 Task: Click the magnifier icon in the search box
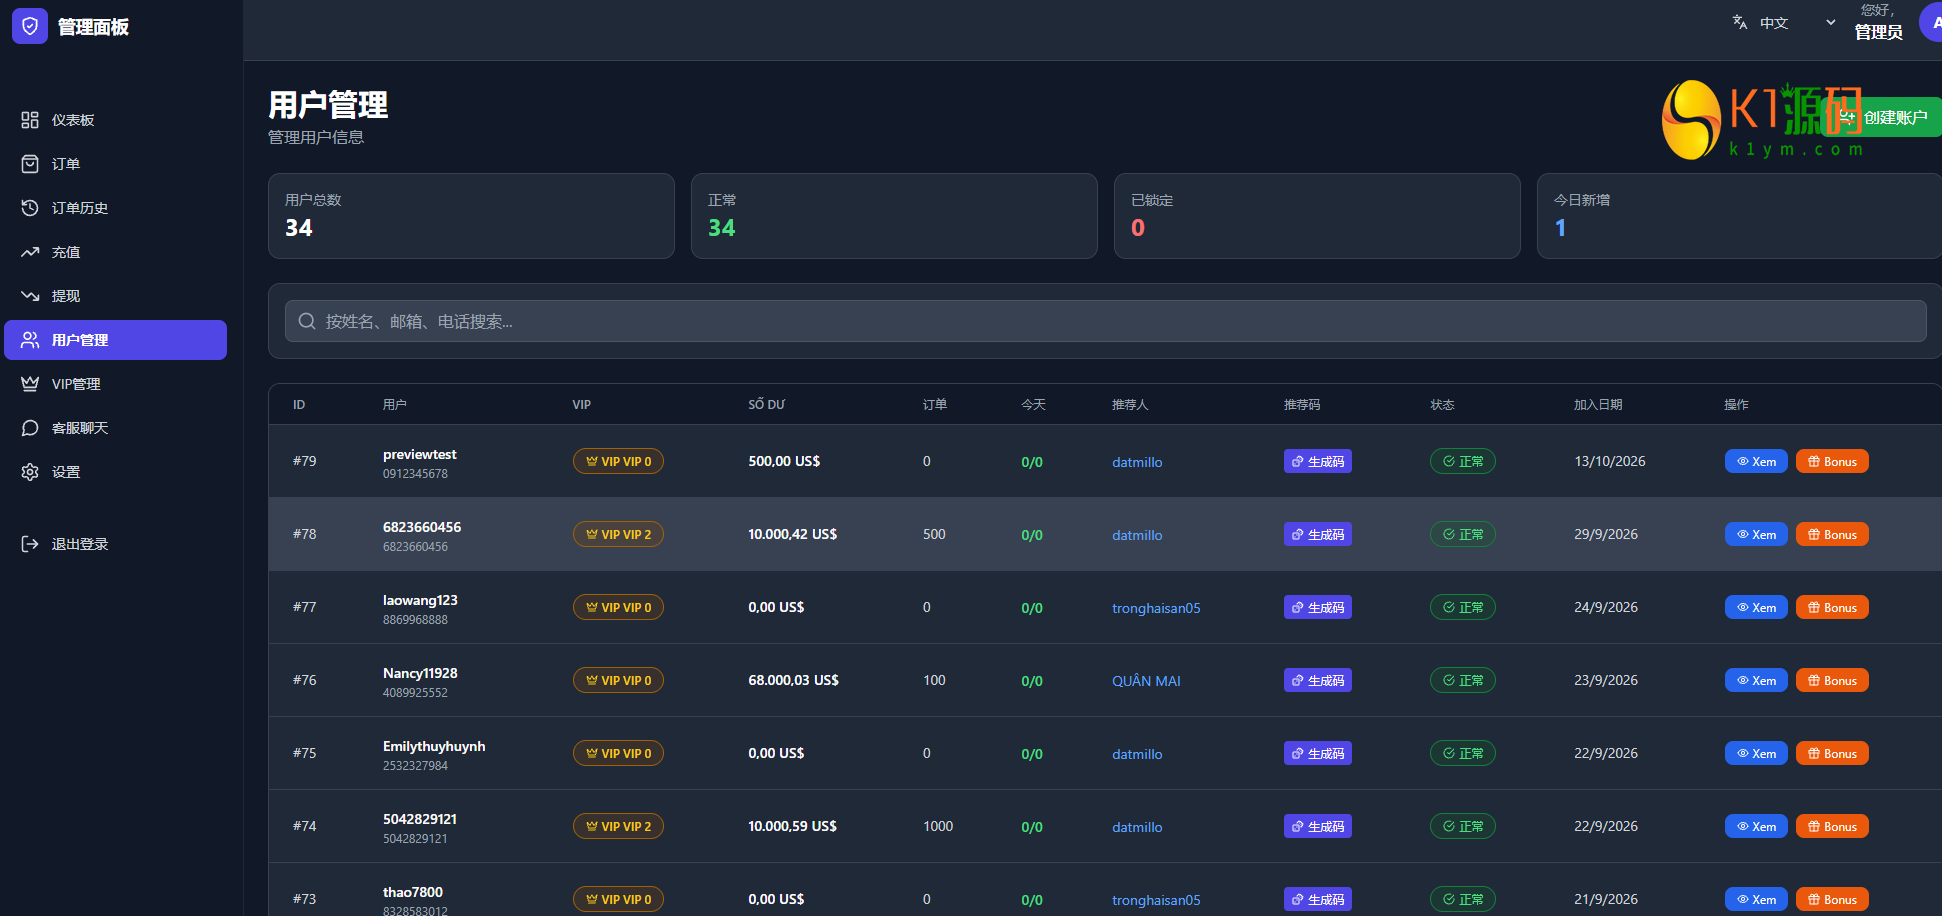click(307, 321)
